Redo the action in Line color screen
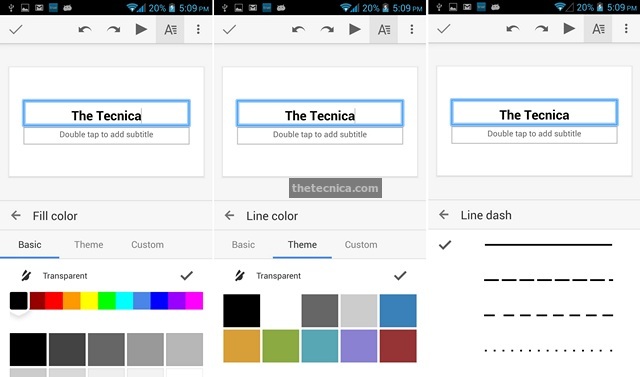This screenshot has height=377, width=640. pyautogui.click(x=327, y=29)
